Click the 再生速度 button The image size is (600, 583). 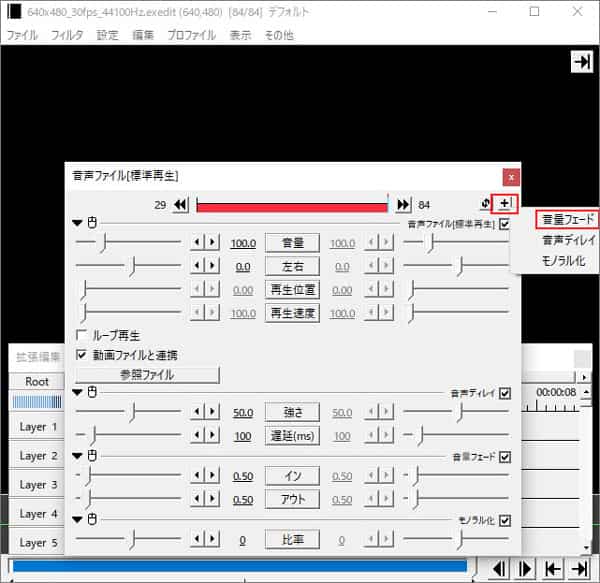(x=292, y=313)
